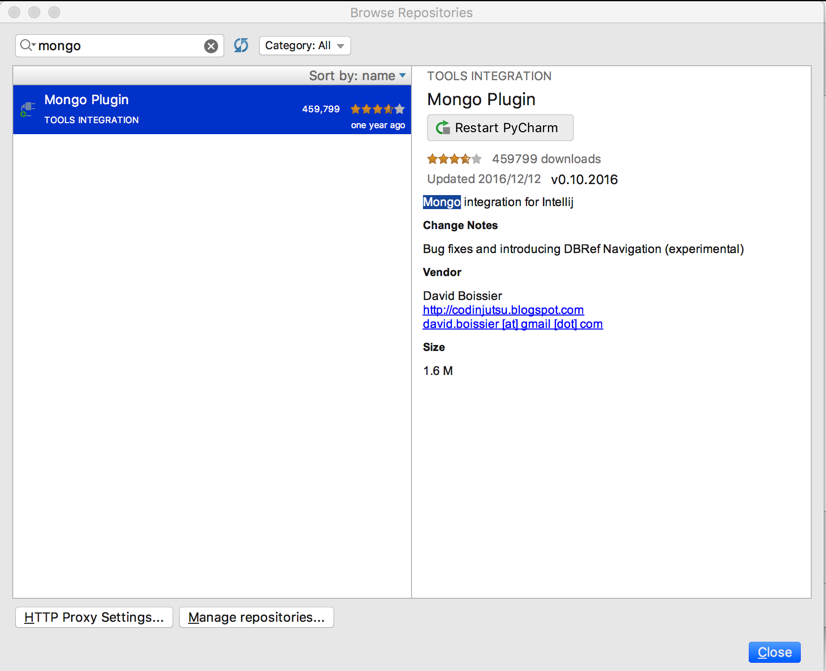Click Manage repositories button
This screenshot has height=671, width=826.
(x=256, y=617)
